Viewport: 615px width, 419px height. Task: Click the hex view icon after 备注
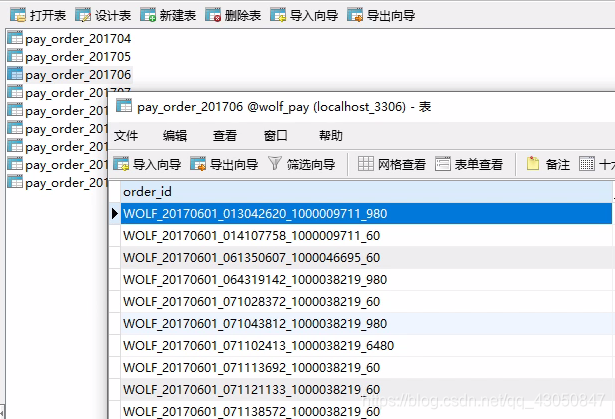[x=587, y=164]
